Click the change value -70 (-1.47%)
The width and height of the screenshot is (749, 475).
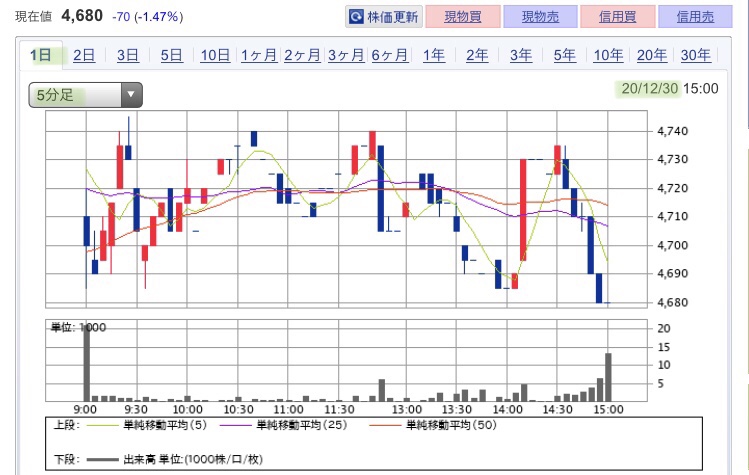coord(148,17)
